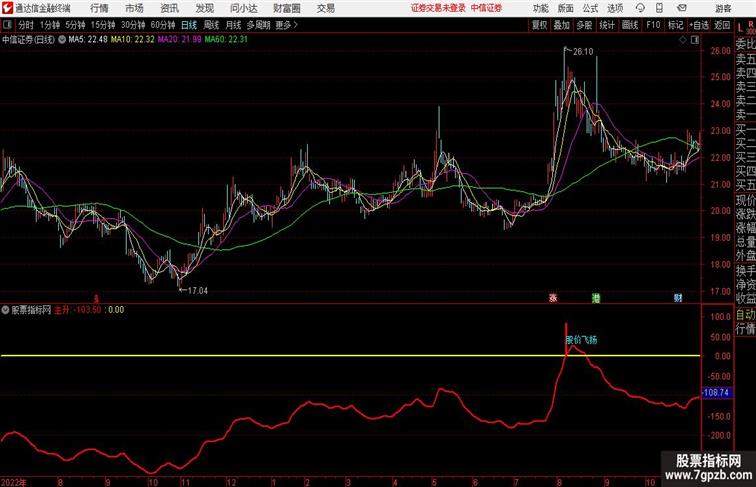Switch to the 5分钟 period tab
This screenshot has width=756, height=487.
(x=75, y=25)
